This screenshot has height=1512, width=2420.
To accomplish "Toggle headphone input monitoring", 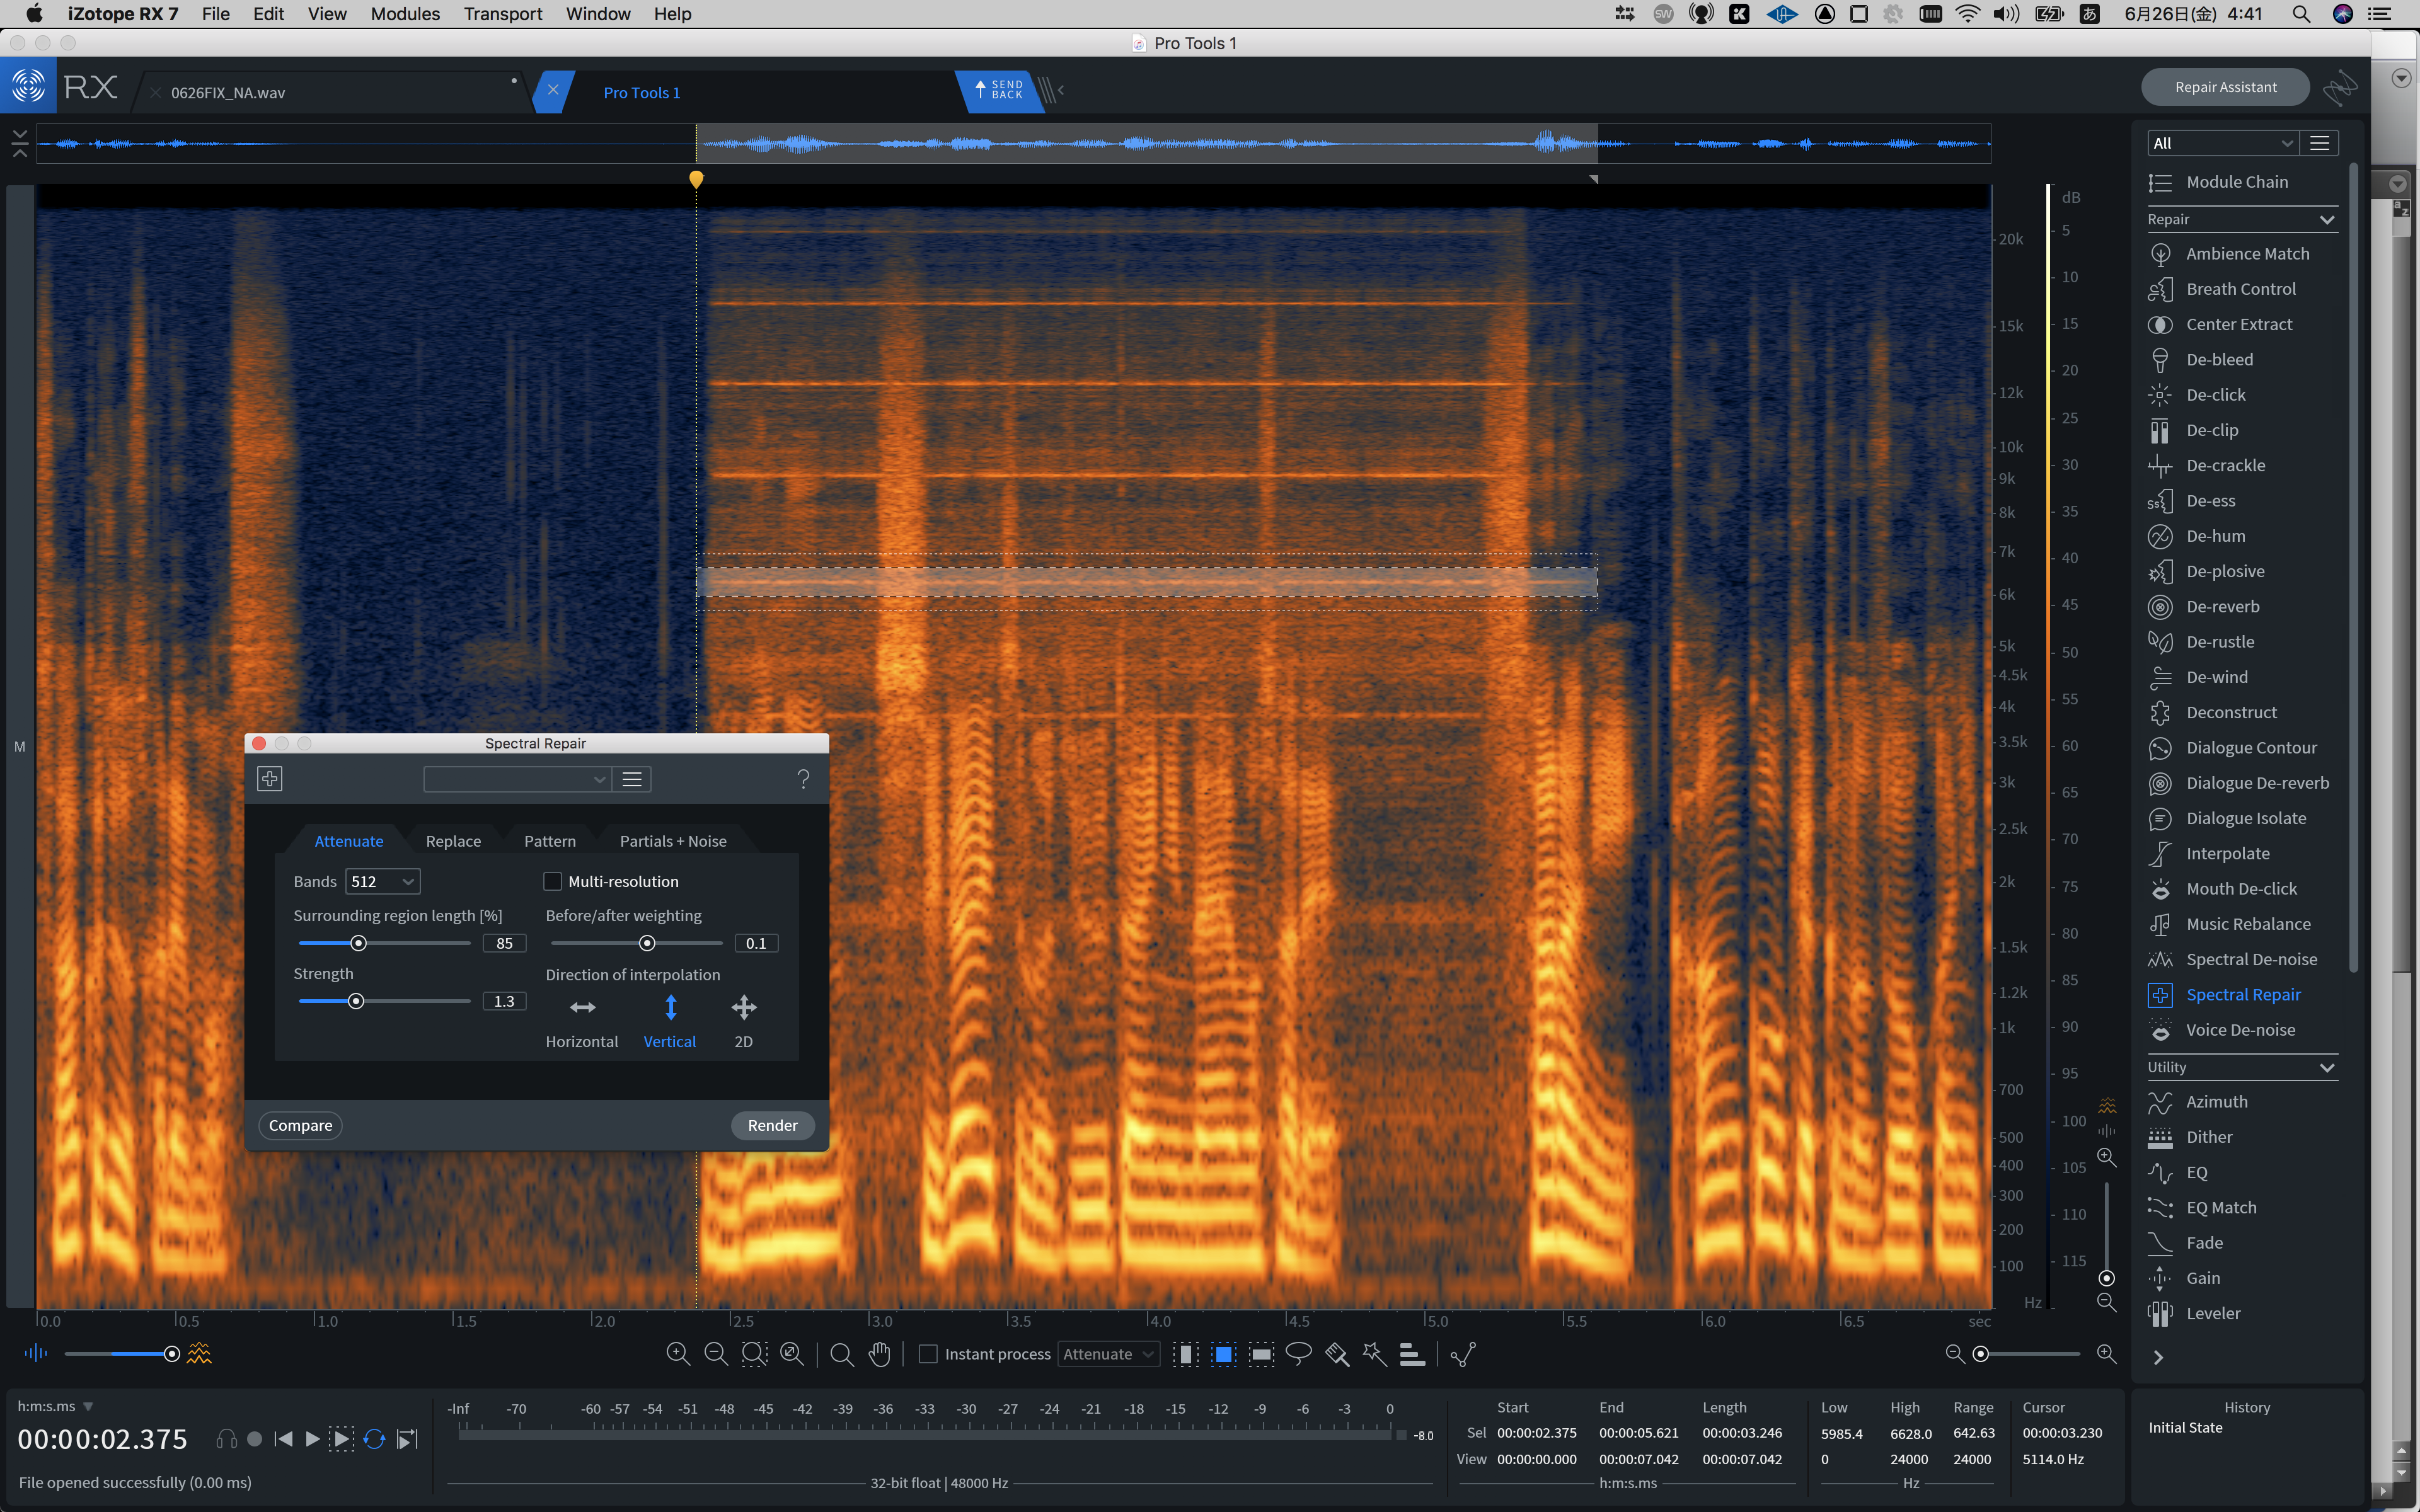I will [x=227, y=1439].
